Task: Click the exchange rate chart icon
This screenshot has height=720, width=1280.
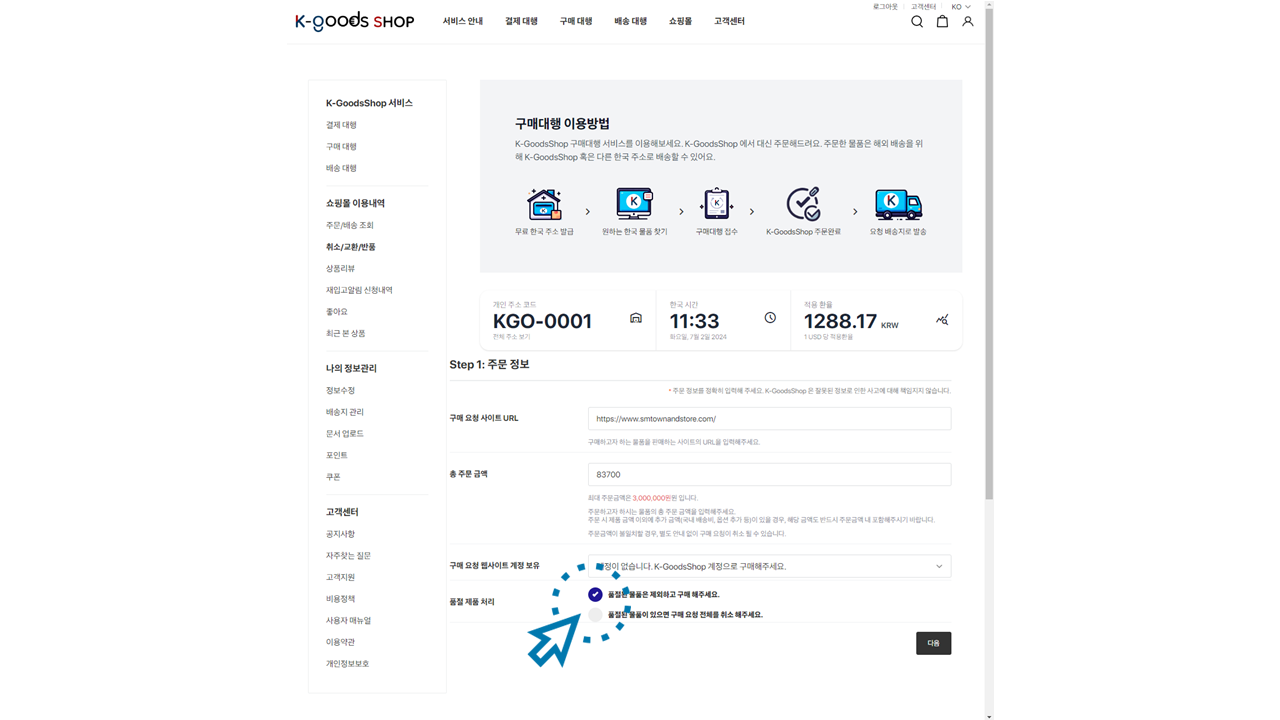Action: point(942,320)
